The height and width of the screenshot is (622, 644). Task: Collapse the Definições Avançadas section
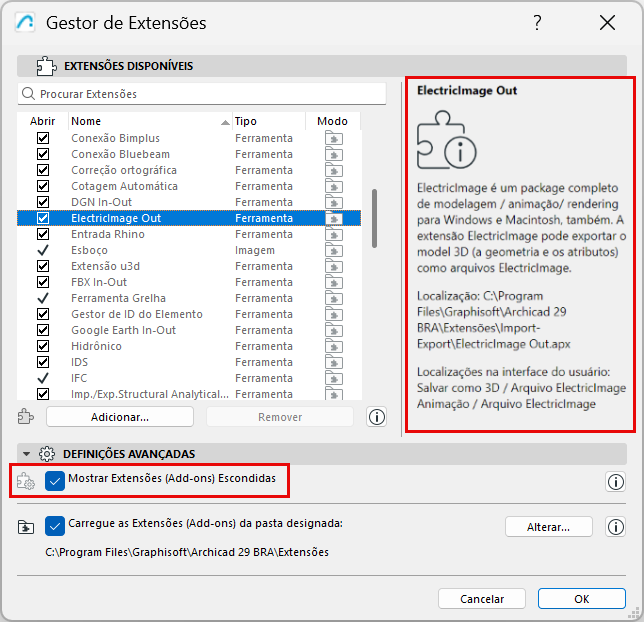(x=27, y=454)
